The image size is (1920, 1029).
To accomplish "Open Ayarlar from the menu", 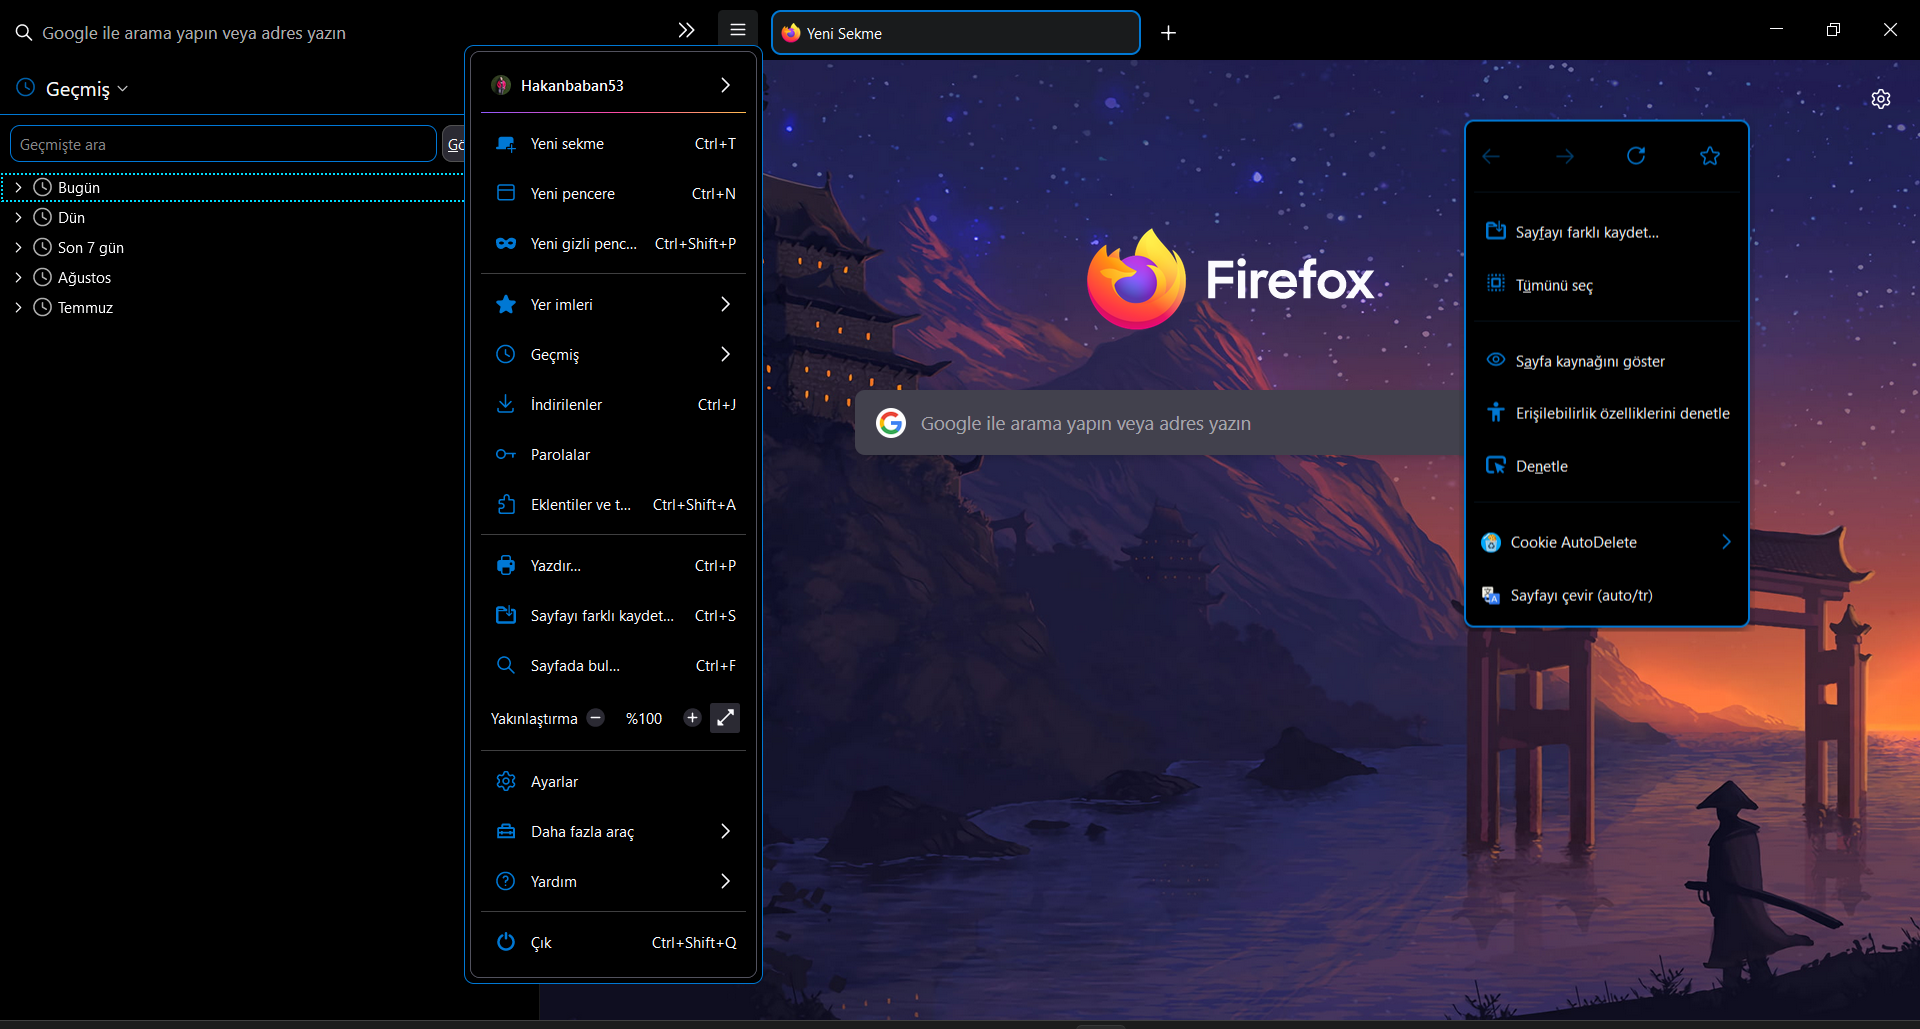I will pyautogui.click(x=613, y=782).
